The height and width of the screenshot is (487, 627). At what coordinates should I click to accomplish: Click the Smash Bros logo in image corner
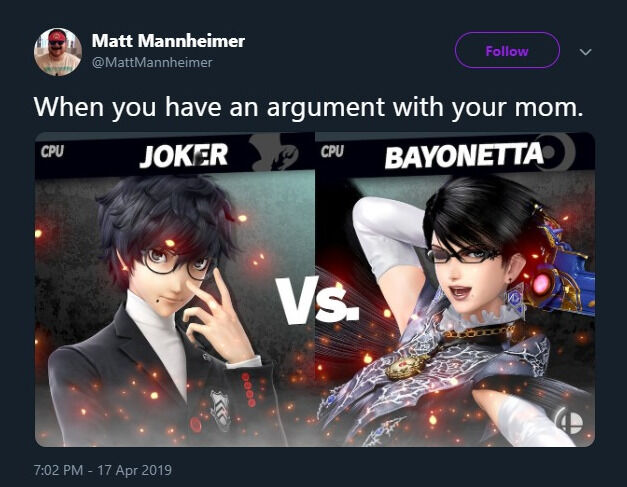pos(569,421)
